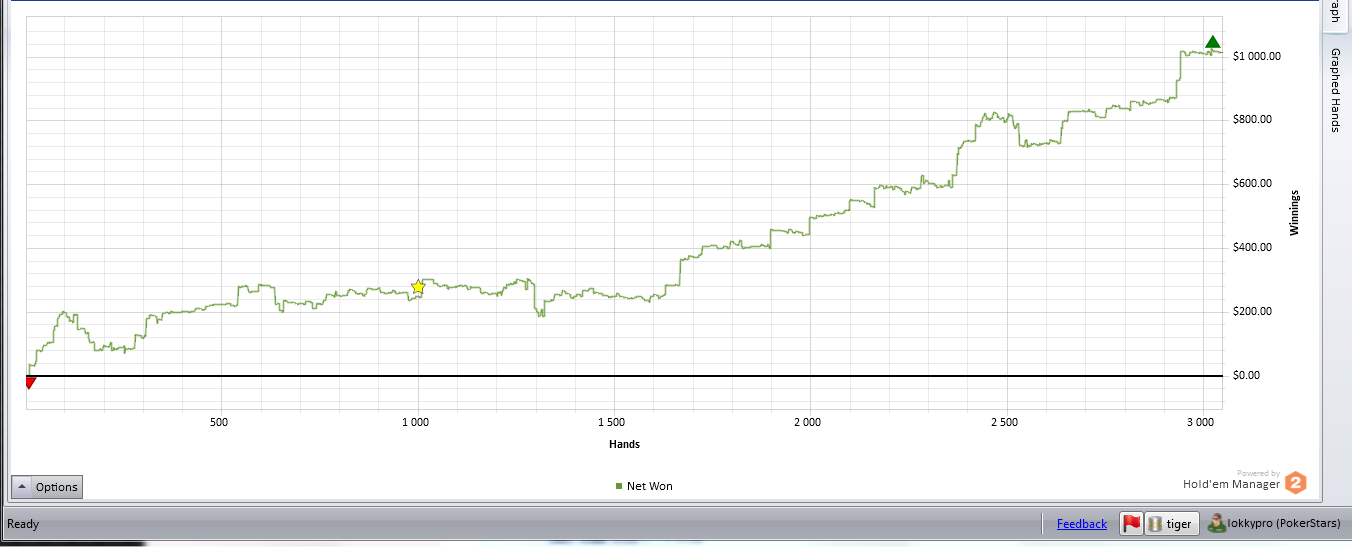Viewport: 1352px width, 547px height.
Task: Click the red down-triangle low marker
Action: (30, 382)
